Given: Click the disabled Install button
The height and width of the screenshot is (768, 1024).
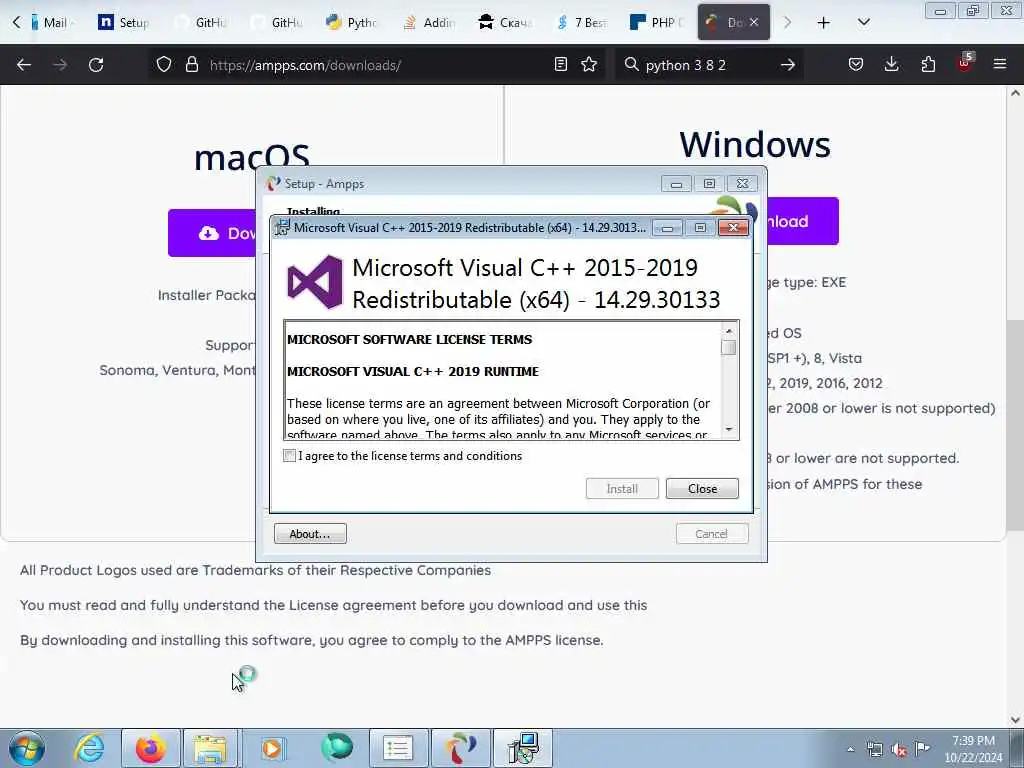Looking at the screenshot, I should pyautogui.click(x=622, y=488).
